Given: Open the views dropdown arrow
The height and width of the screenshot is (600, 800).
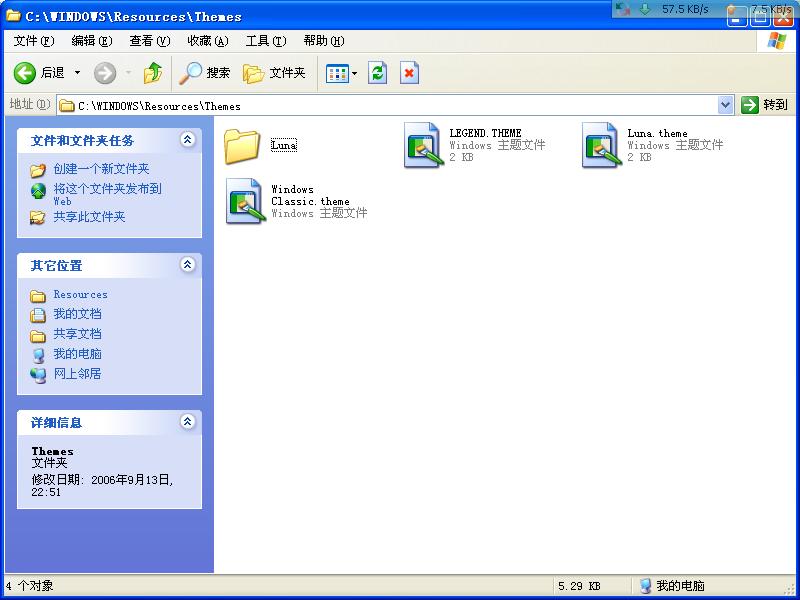Looking at the screenshot, I should point(355,73).
